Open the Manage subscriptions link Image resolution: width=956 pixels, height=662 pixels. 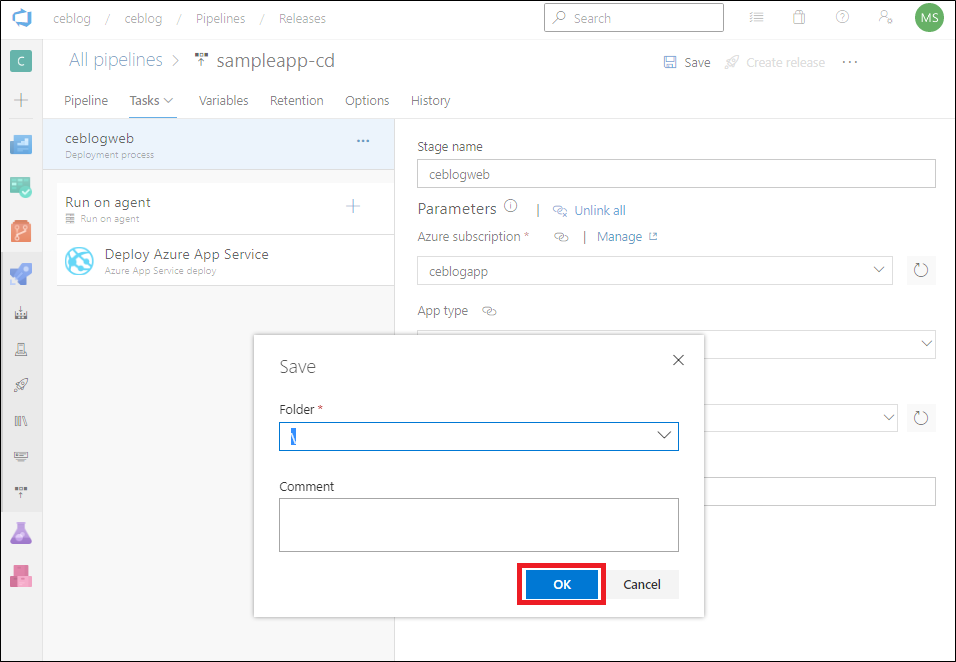627,237
